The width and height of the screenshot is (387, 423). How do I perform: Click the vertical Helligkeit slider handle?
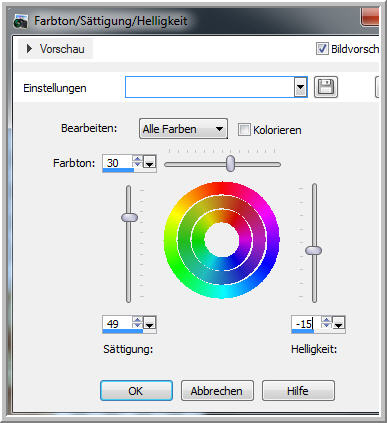pyautogui.click(x=314, y=250)
